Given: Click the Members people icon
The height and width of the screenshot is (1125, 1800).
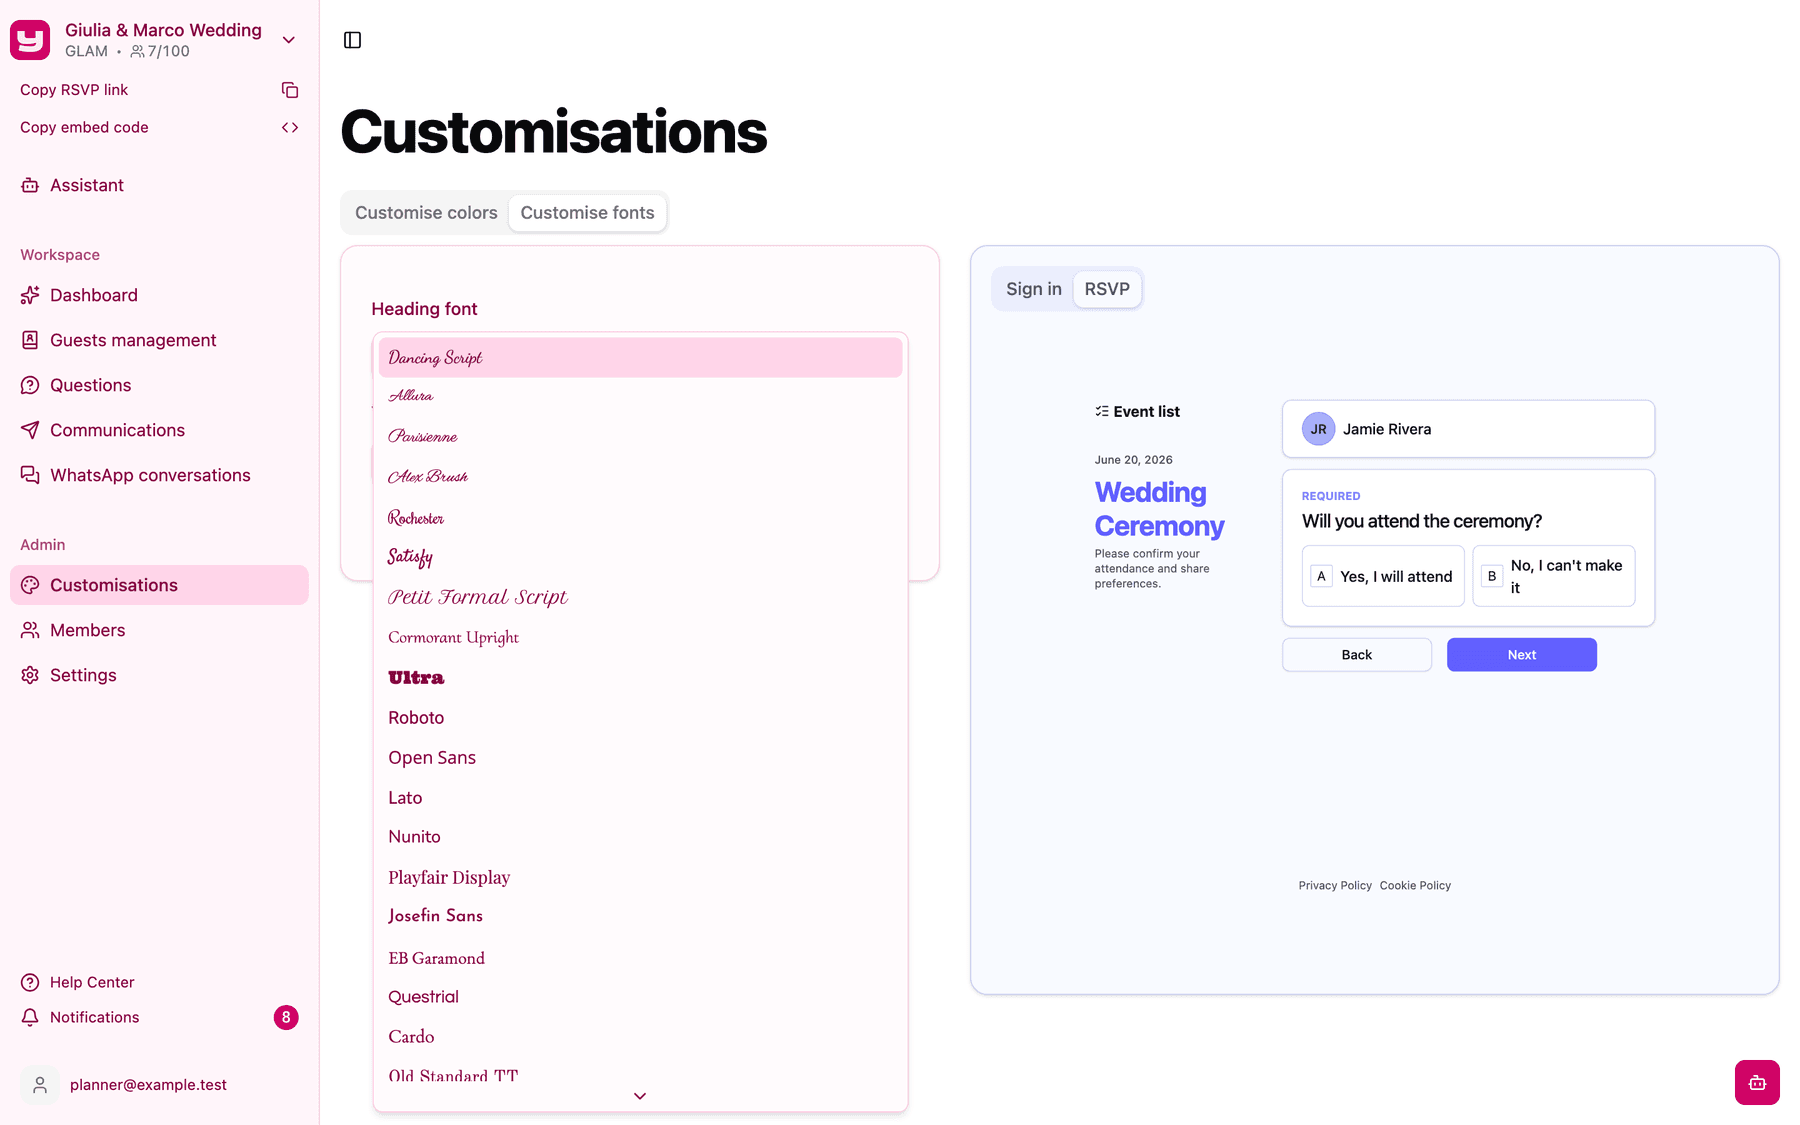Looking at the screenshot, I should [x=30, y=630].
